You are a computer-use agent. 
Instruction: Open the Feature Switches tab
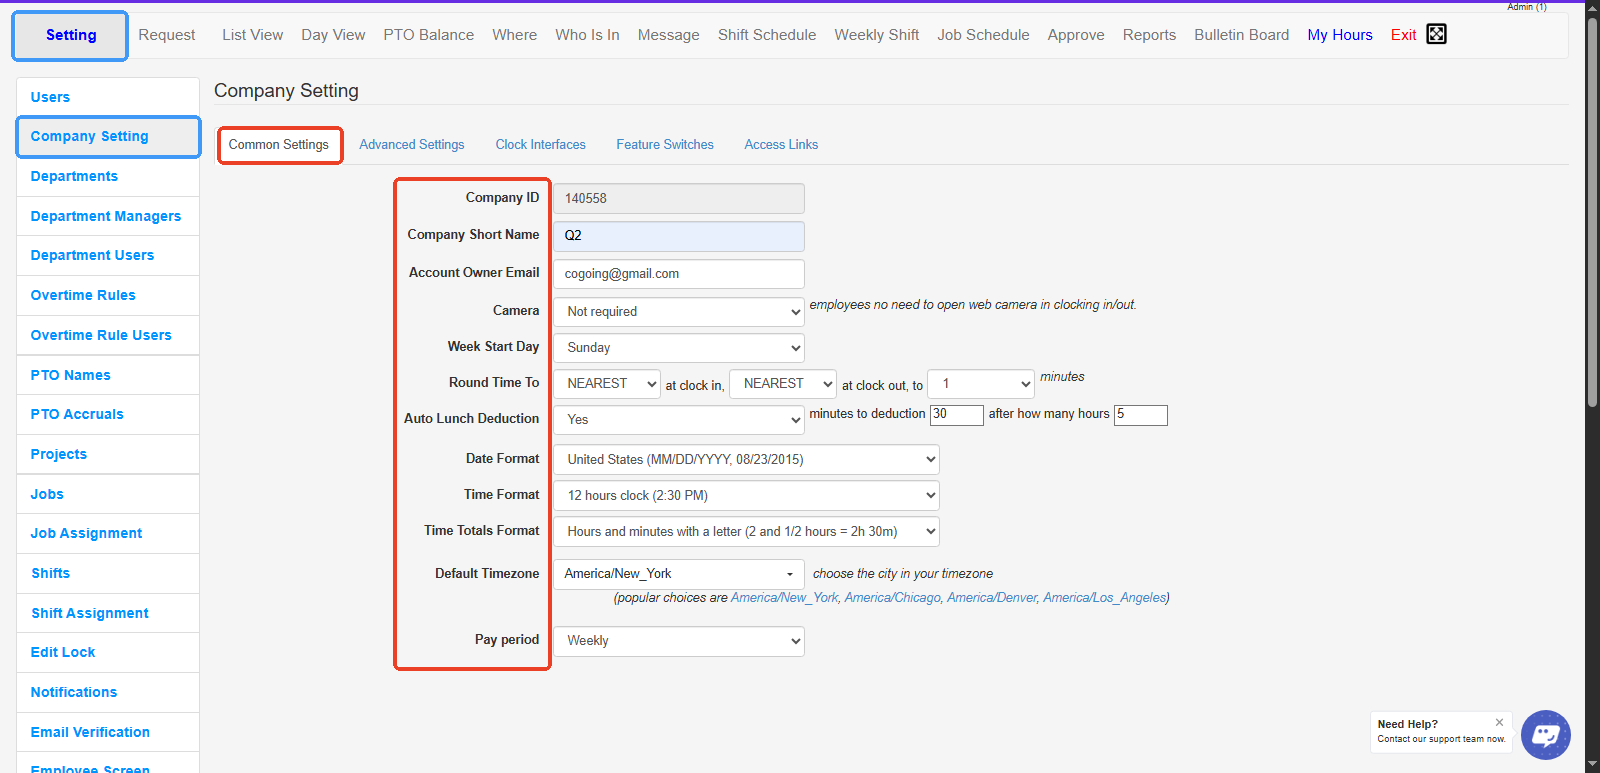click(x=664, y=145)
